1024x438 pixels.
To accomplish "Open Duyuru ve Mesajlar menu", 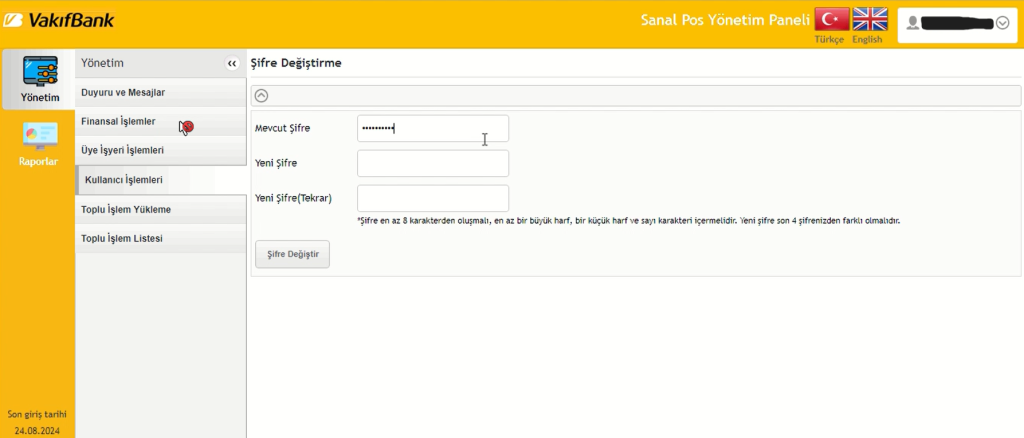I will 123,93.
